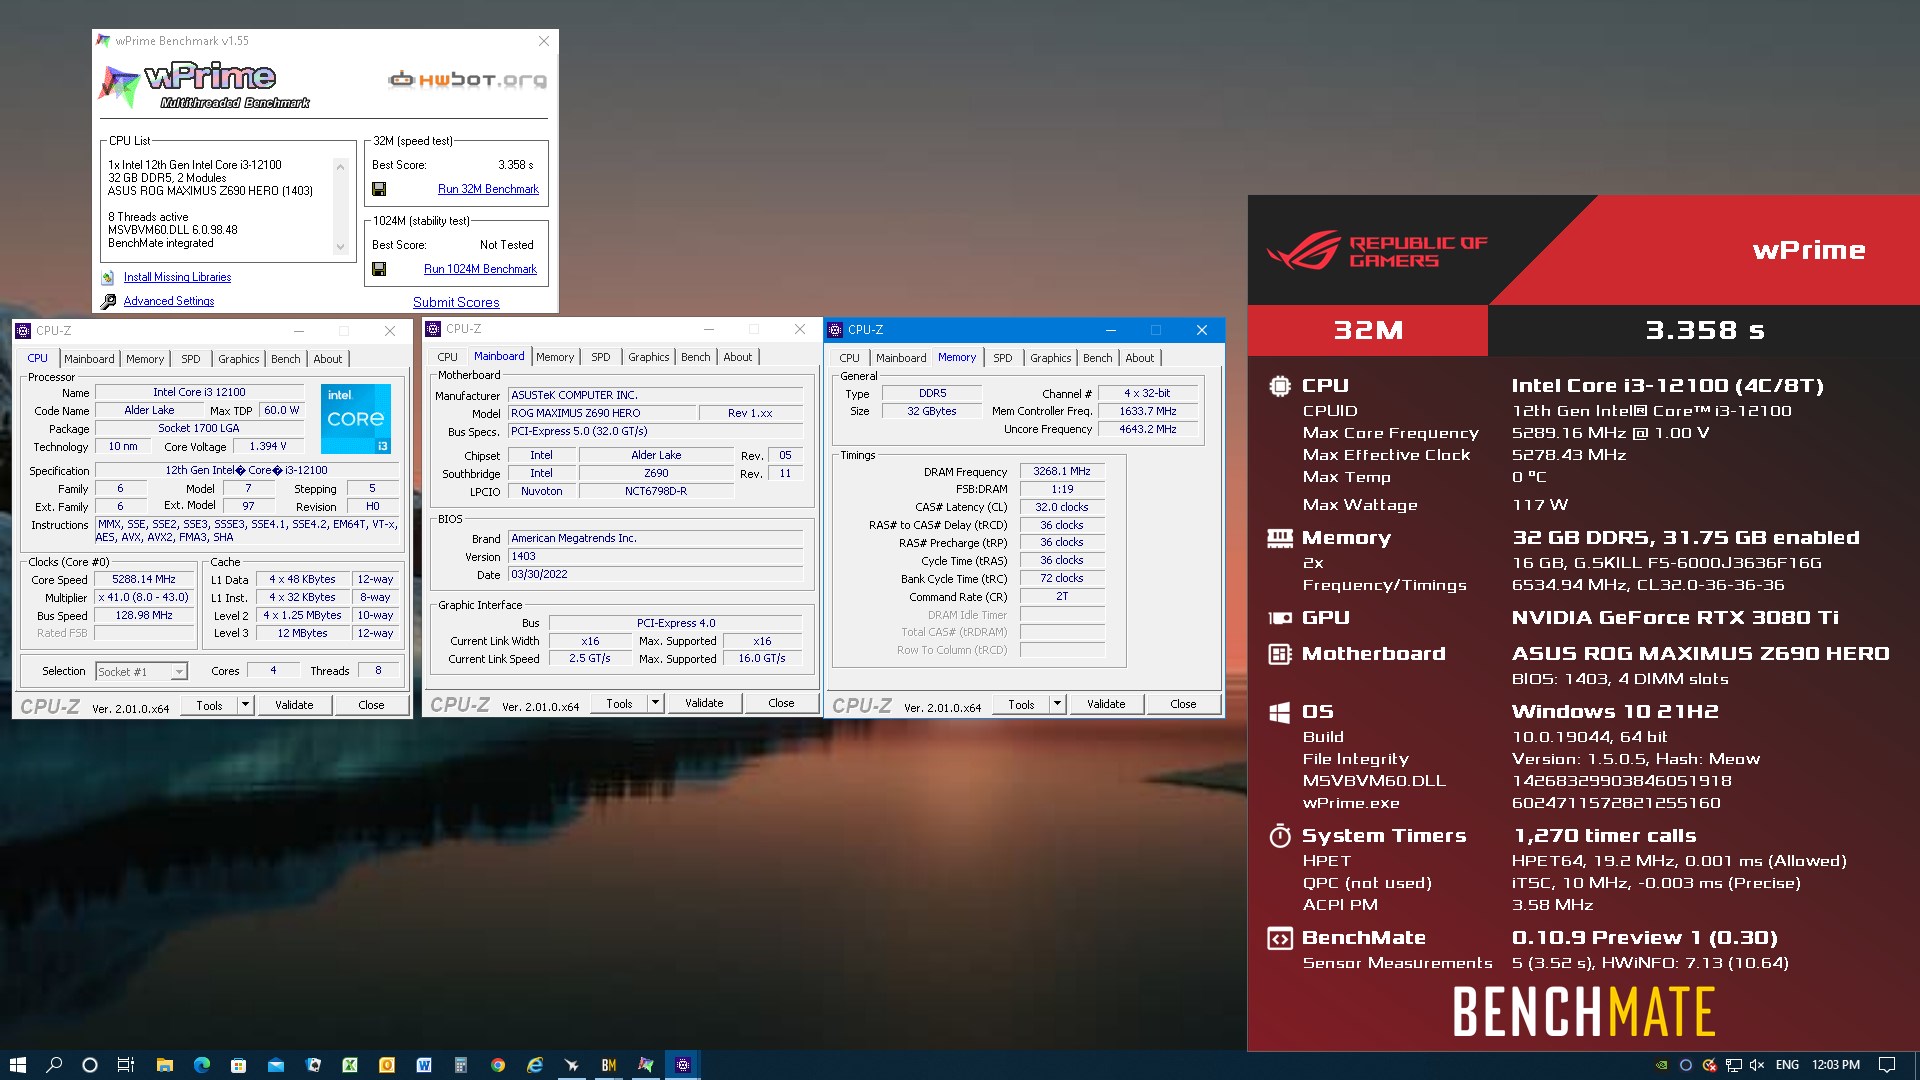
Task: Click the DRAM Frequency value 3268.1 MHz
Action: [x=1062, y=472]
